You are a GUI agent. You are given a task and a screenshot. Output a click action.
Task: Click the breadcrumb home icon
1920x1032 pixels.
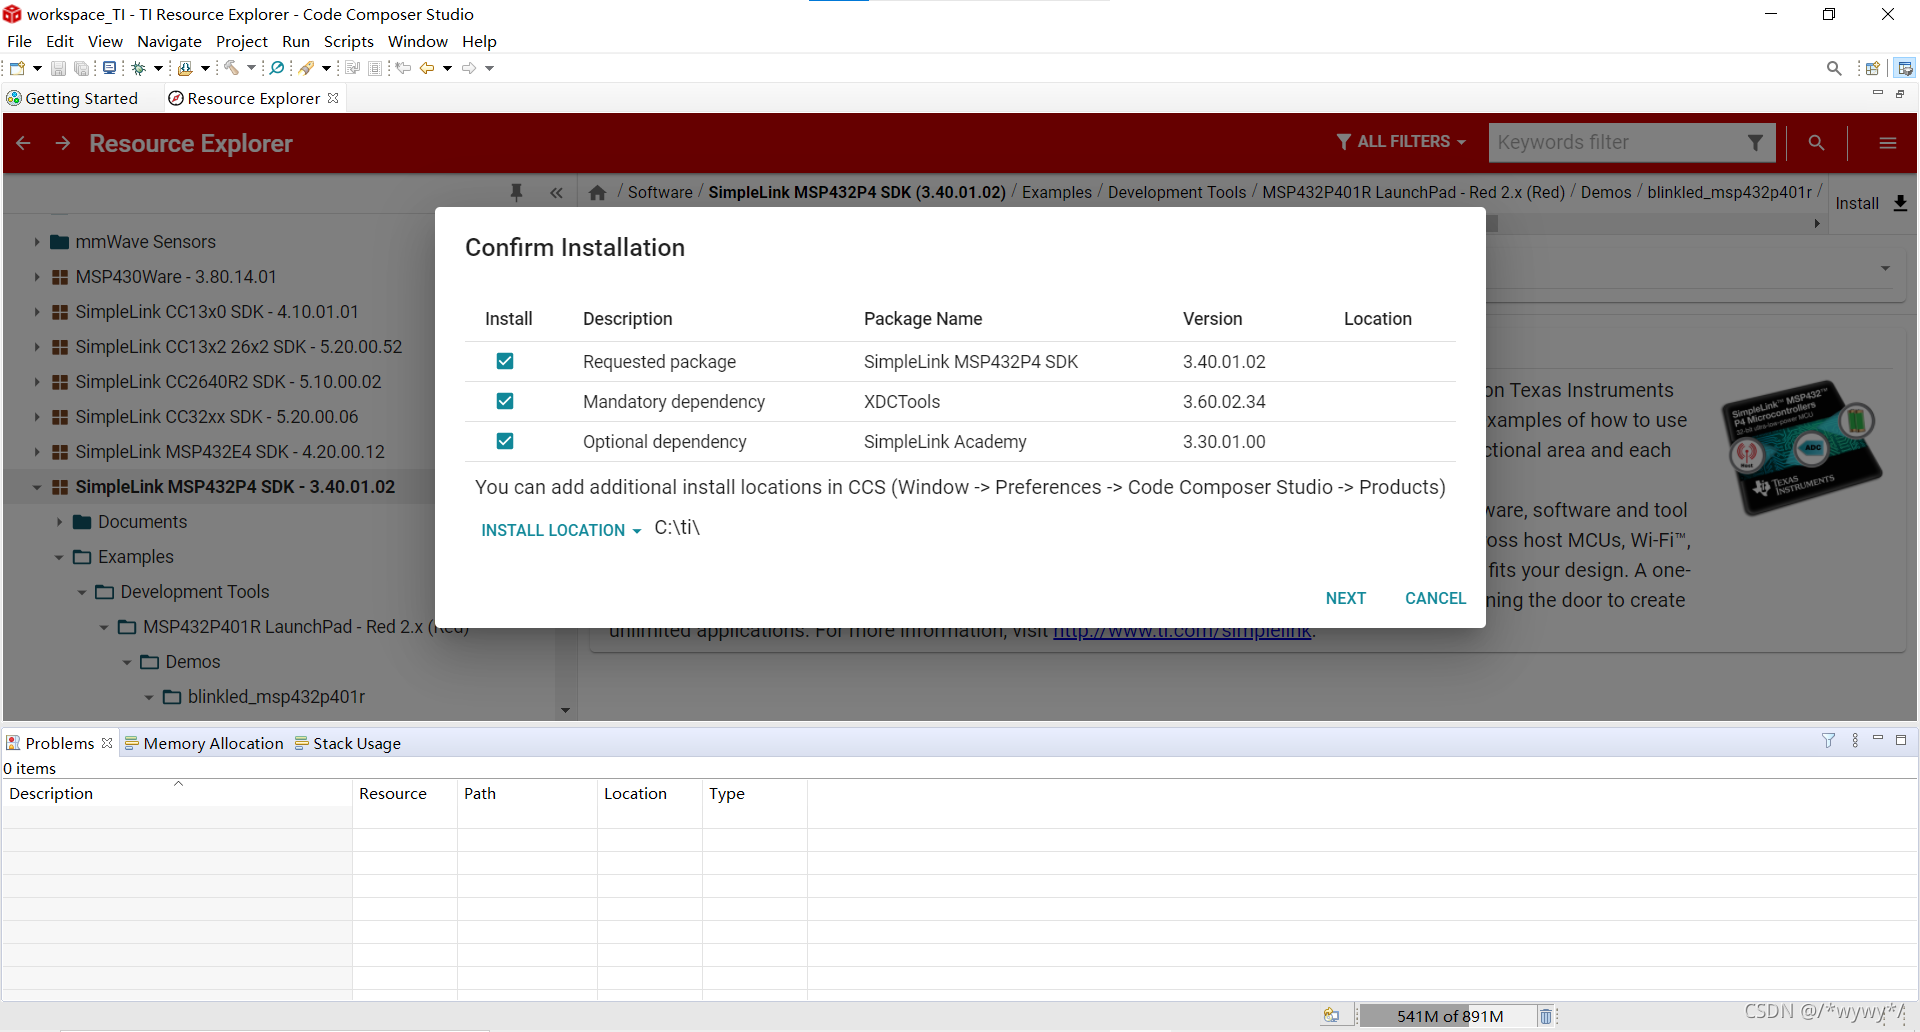pyautogui.click(x=597, y=193)
